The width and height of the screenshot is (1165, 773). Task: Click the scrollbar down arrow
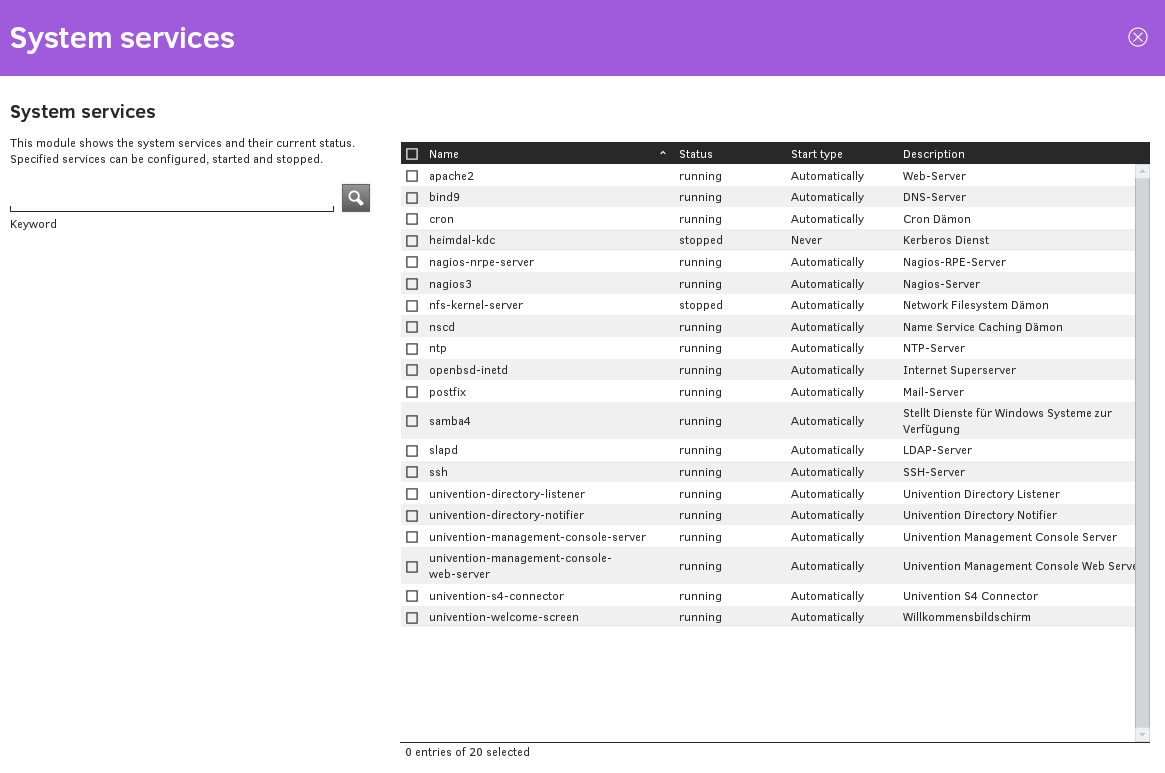tap(1142, 735)
